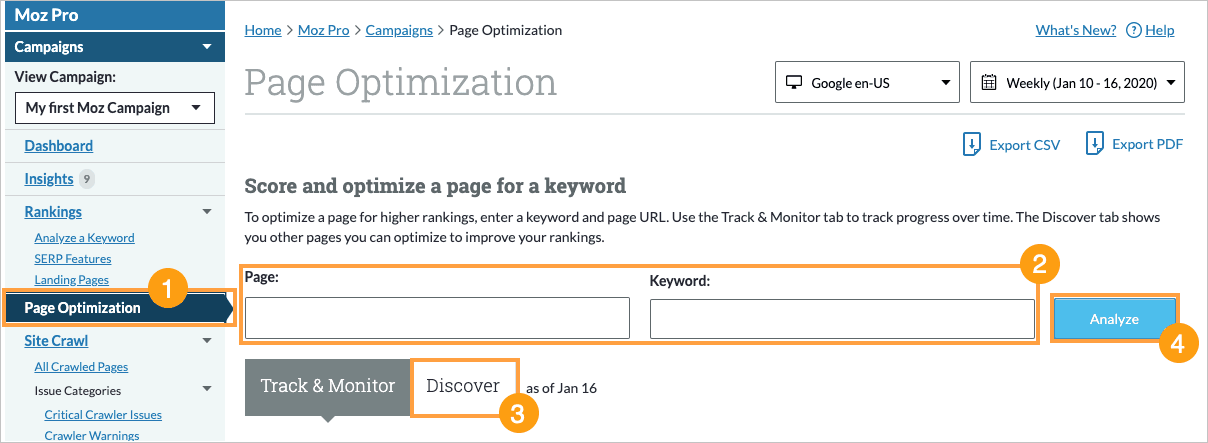Collapse the Rankings section arrow
The width and height of the screenshot is (1208, 443).
[x=207, y=212]
